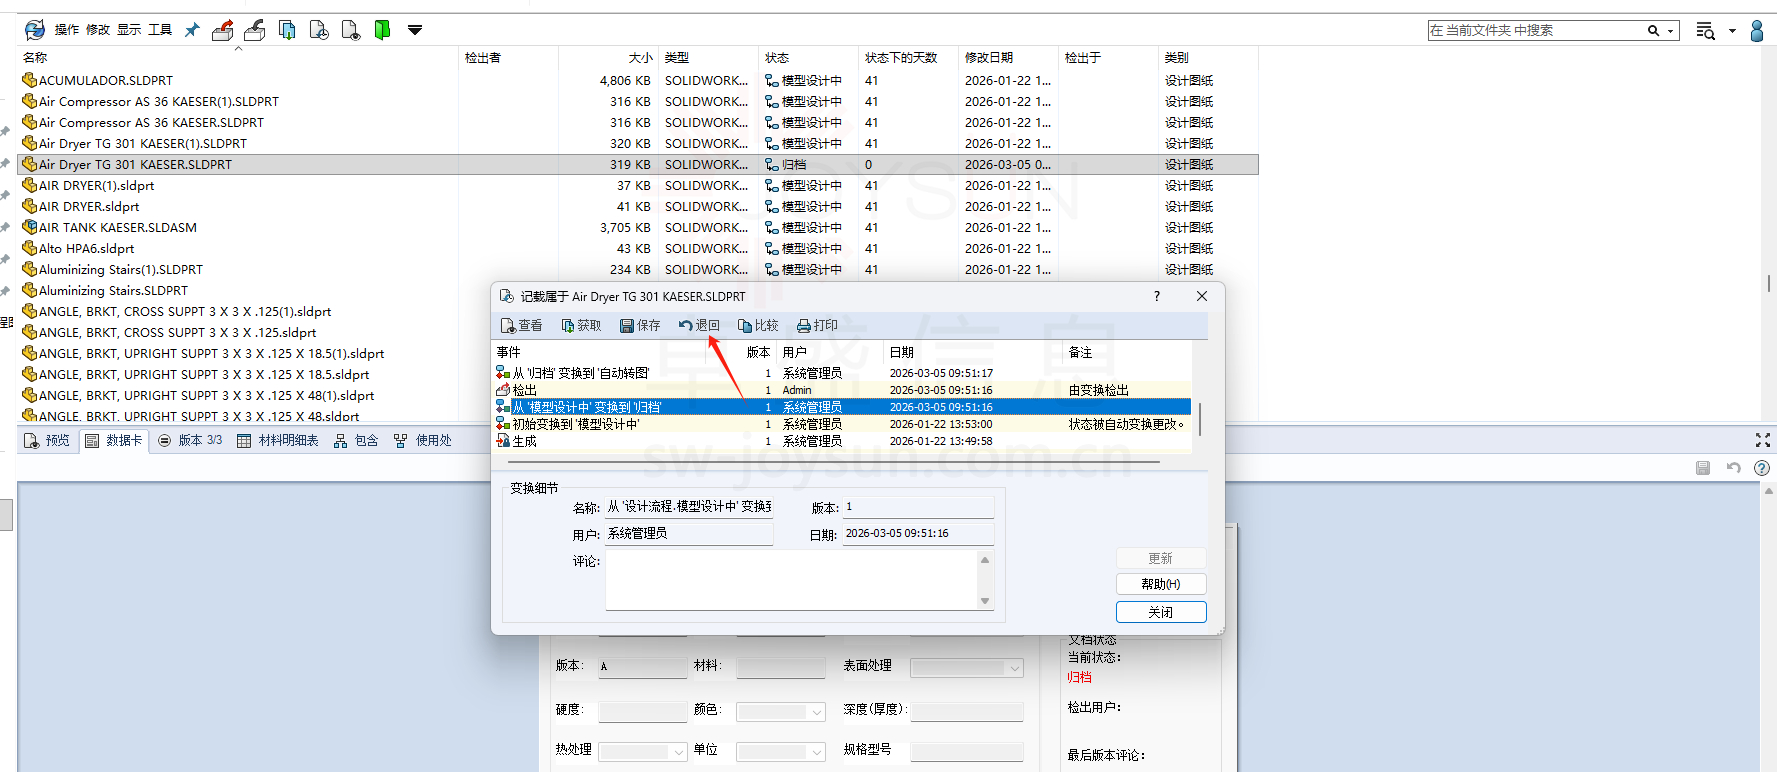Image resolution: width=1777 pixels, height=772 pixels.
Task: Click the green Change State icon
Action: coord(382,30)
